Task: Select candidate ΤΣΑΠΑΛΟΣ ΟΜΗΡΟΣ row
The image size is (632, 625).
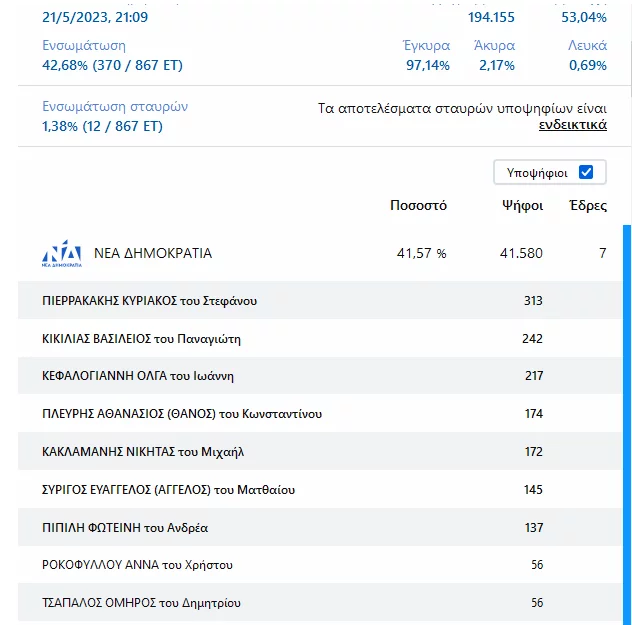Action: click(x=141, y=603)
